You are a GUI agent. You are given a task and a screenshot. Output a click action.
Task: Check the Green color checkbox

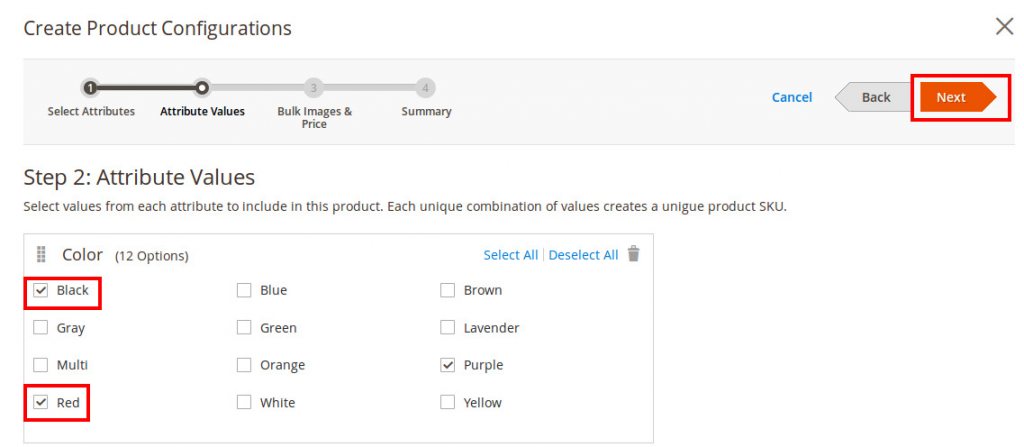[244, 328]
